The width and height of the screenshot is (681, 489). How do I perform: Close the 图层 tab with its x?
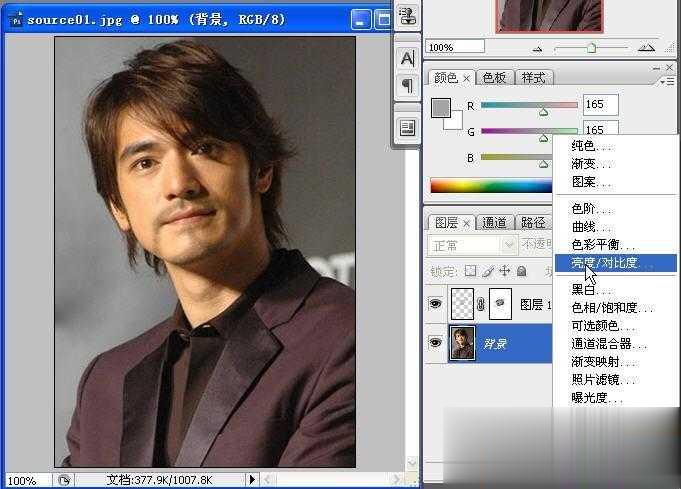point(466,223)
